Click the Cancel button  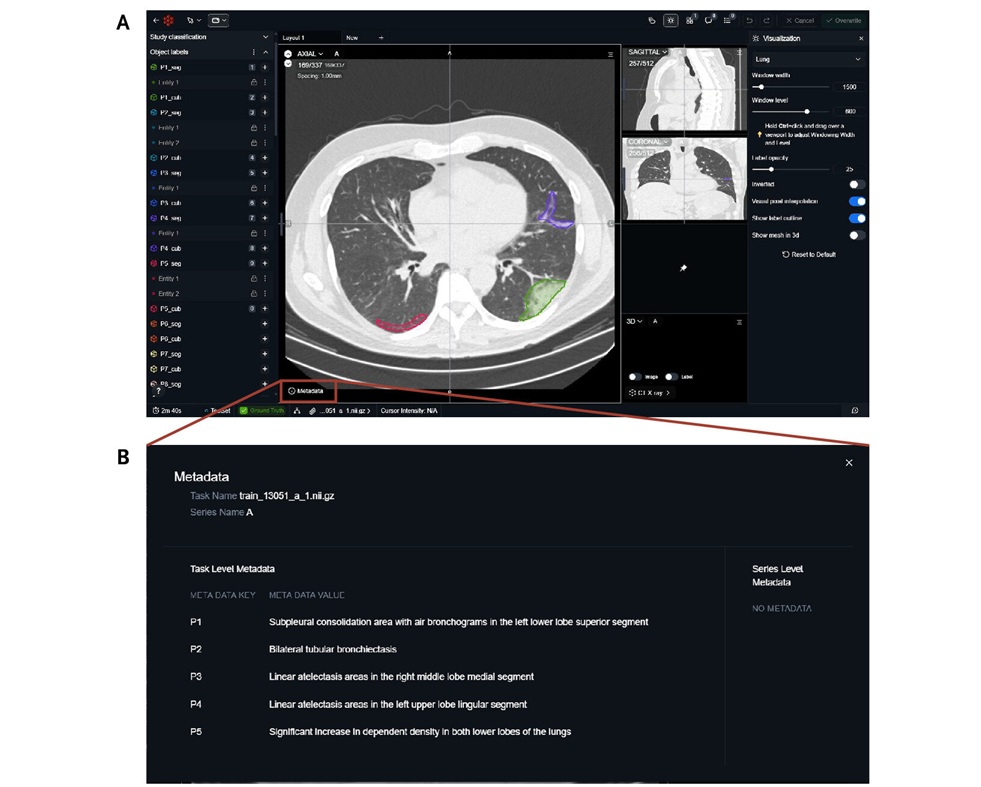point(800,21)
